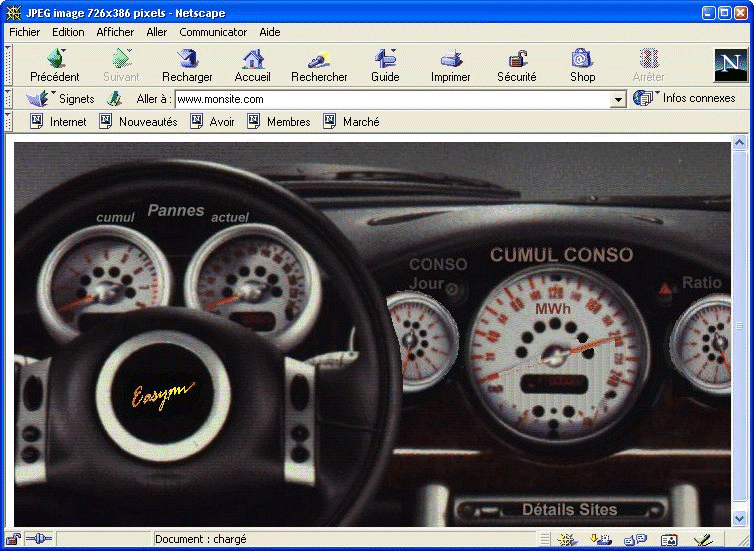Click the Netscape N logo
The width and height of the screenshot is (754, 551).
[x=730, y=65]
